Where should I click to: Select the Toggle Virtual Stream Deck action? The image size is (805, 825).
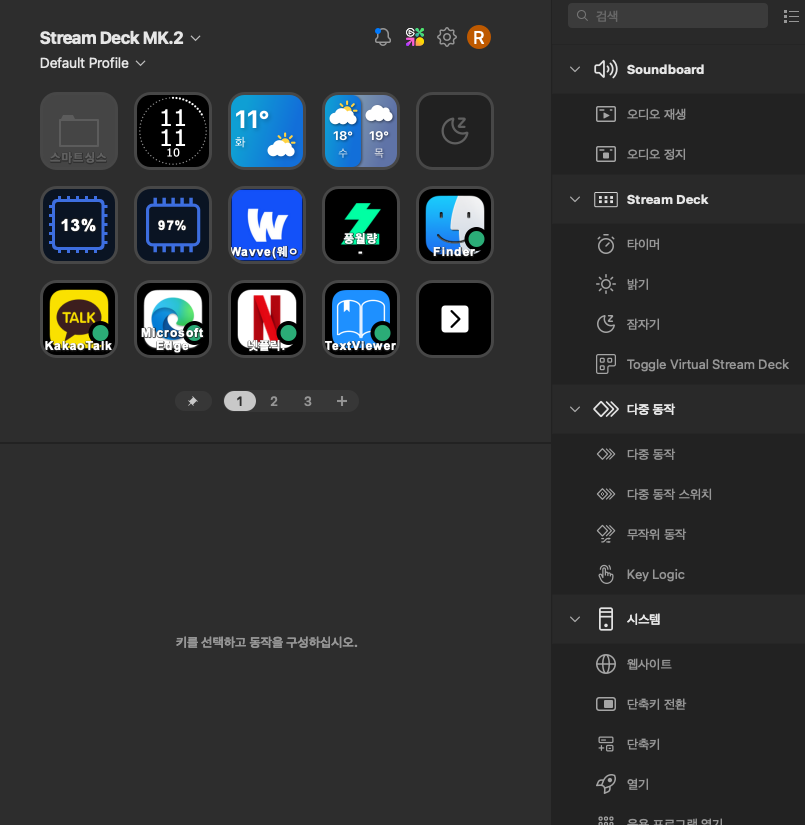[x=707, y=365]
